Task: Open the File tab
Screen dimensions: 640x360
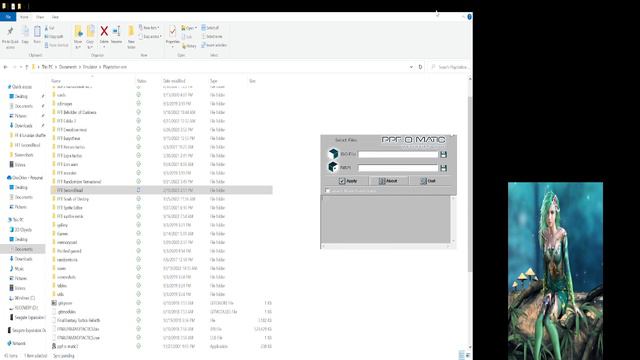Action: click(8, 17)
